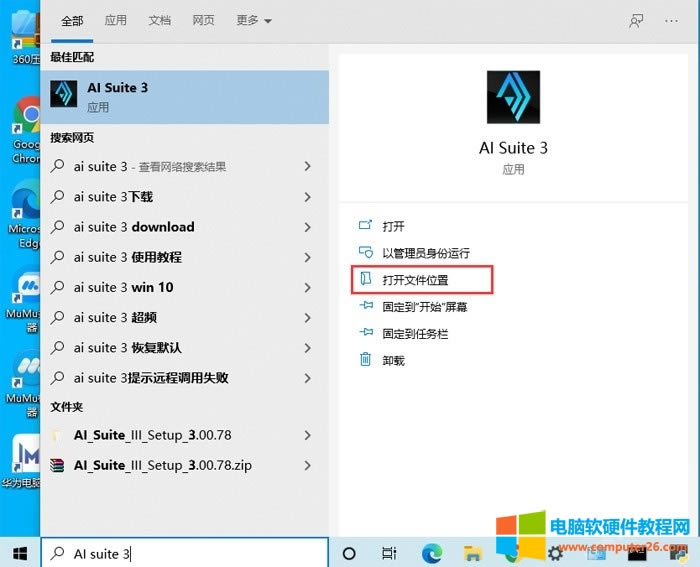The image size is (700, 567).
Task: Select suggestion ai suite 3 win 10
Action: pyautogui.click(x=185, y=288)
